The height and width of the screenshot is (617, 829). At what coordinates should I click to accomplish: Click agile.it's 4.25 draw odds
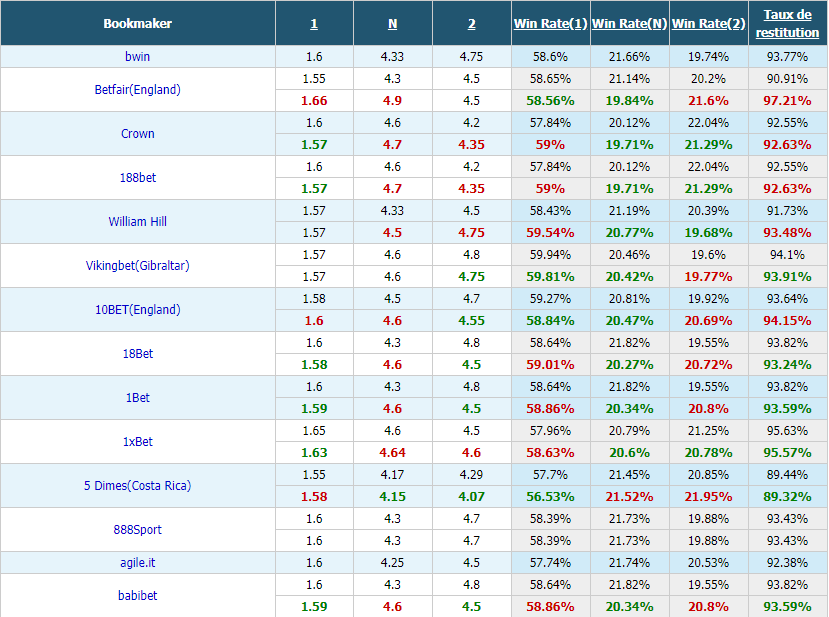392,563
